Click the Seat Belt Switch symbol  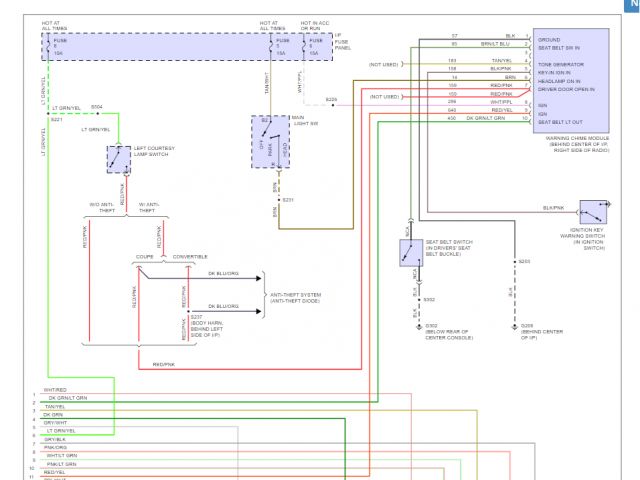pos(408,253)
